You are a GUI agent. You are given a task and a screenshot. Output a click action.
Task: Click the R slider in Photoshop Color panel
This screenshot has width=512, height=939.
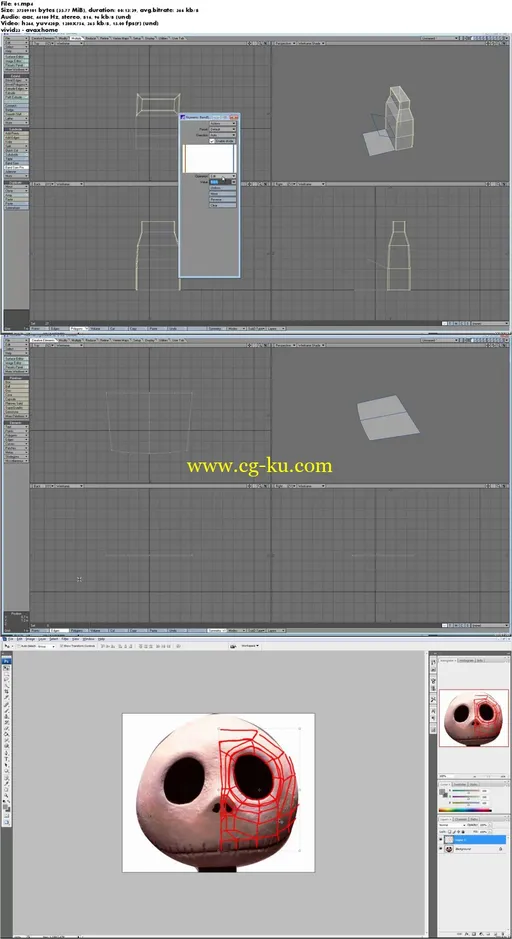click(466, 790)
